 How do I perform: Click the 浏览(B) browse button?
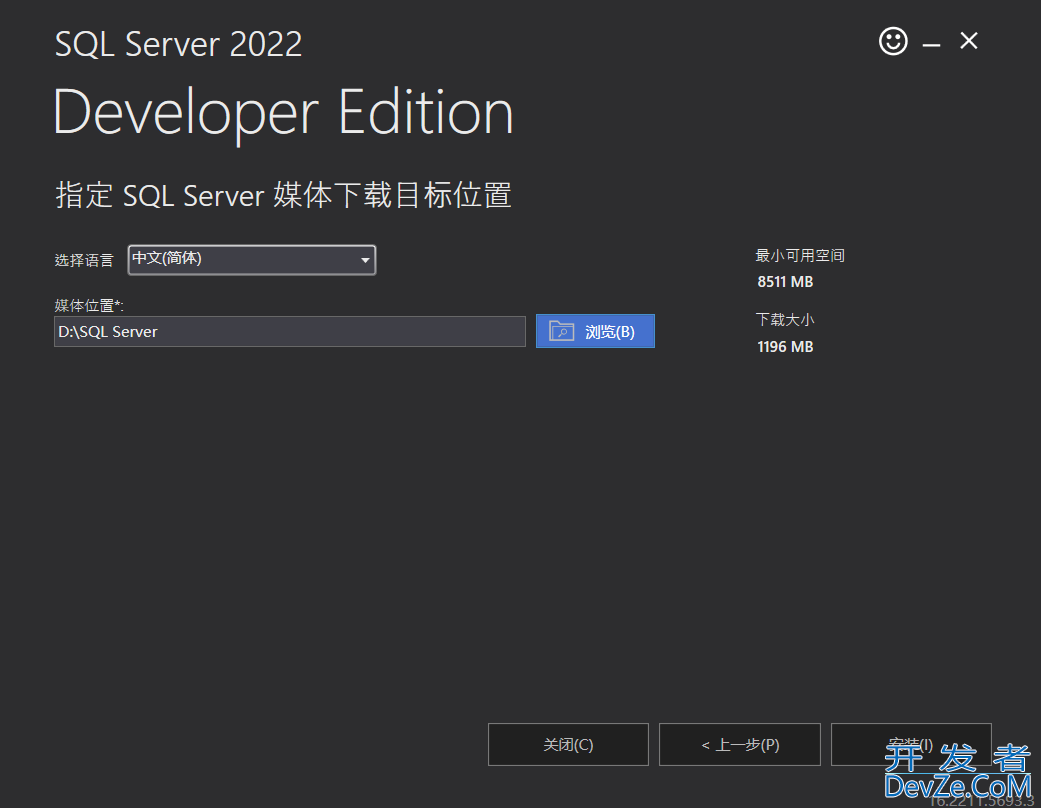(x=595, y=331)
